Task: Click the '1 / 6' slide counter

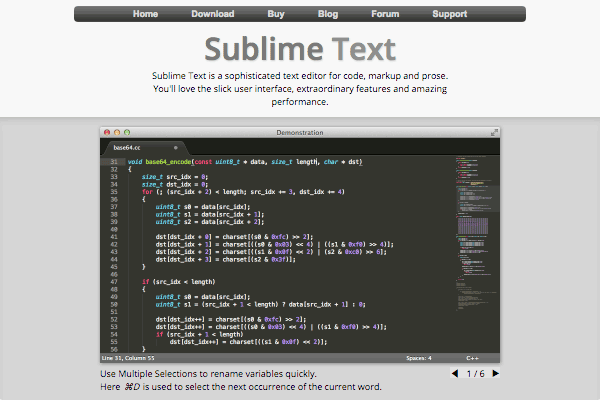Action: 475,374
